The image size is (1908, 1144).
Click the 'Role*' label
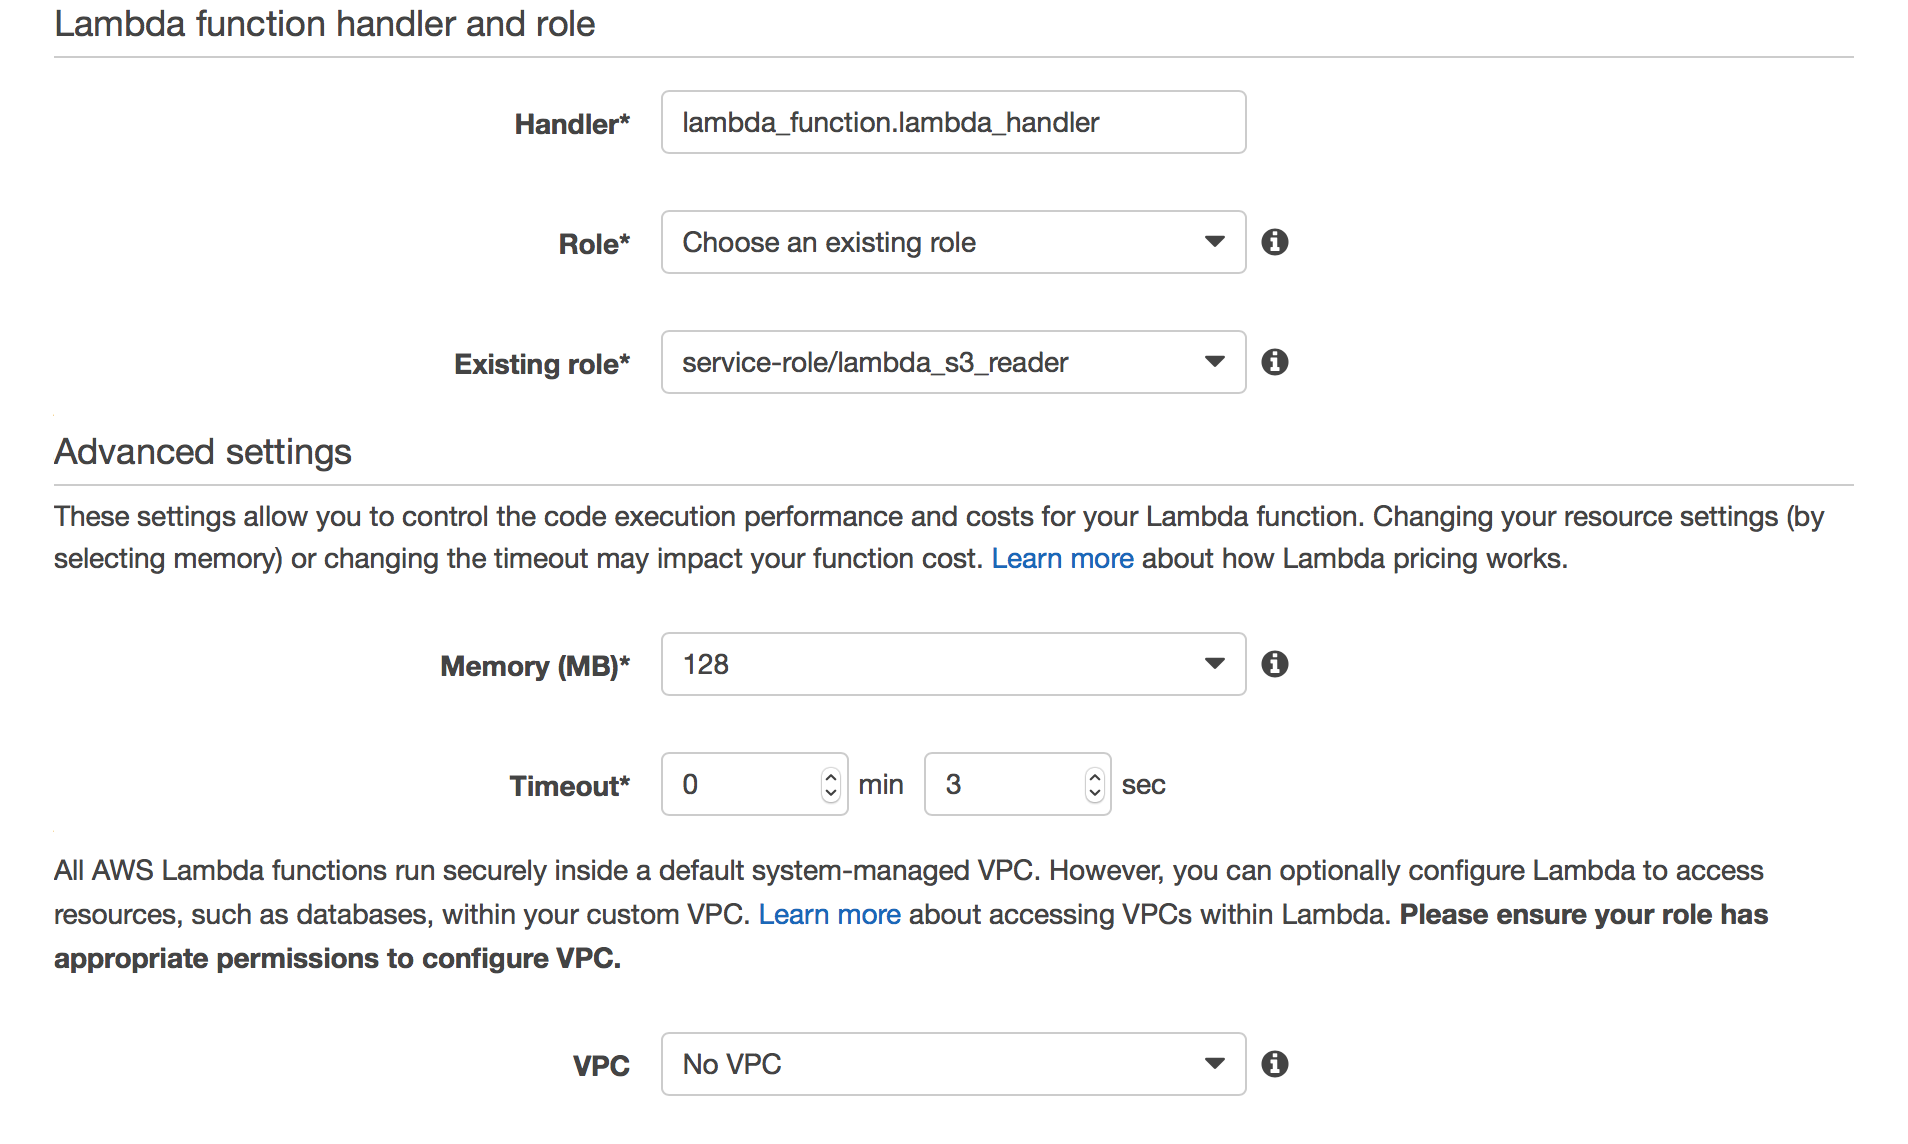[x=594, y=244]
